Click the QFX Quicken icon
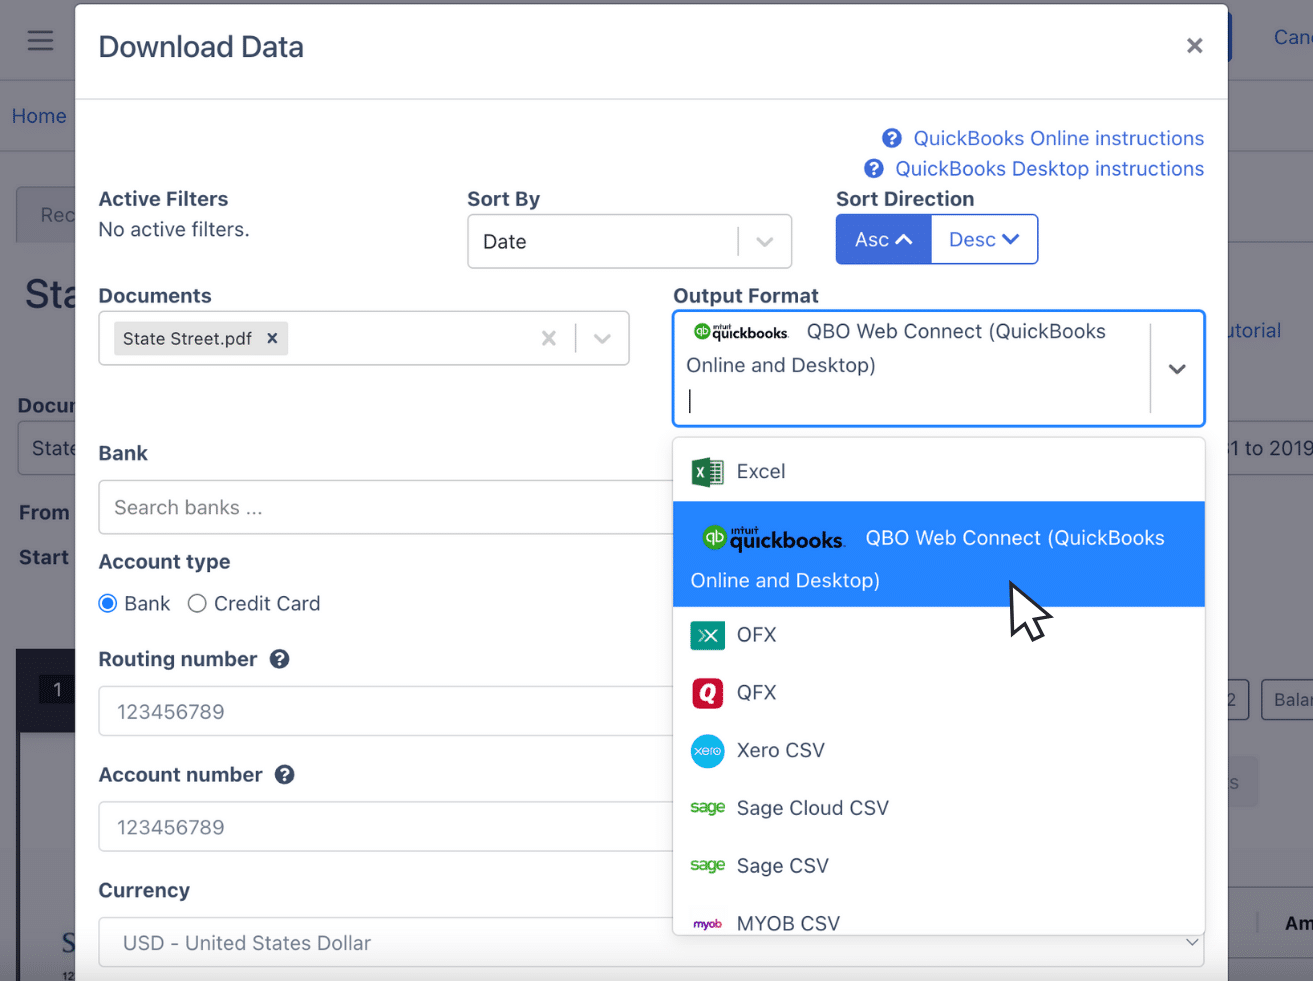Screen dimensions: 1314x982 [x=708, y=692]
